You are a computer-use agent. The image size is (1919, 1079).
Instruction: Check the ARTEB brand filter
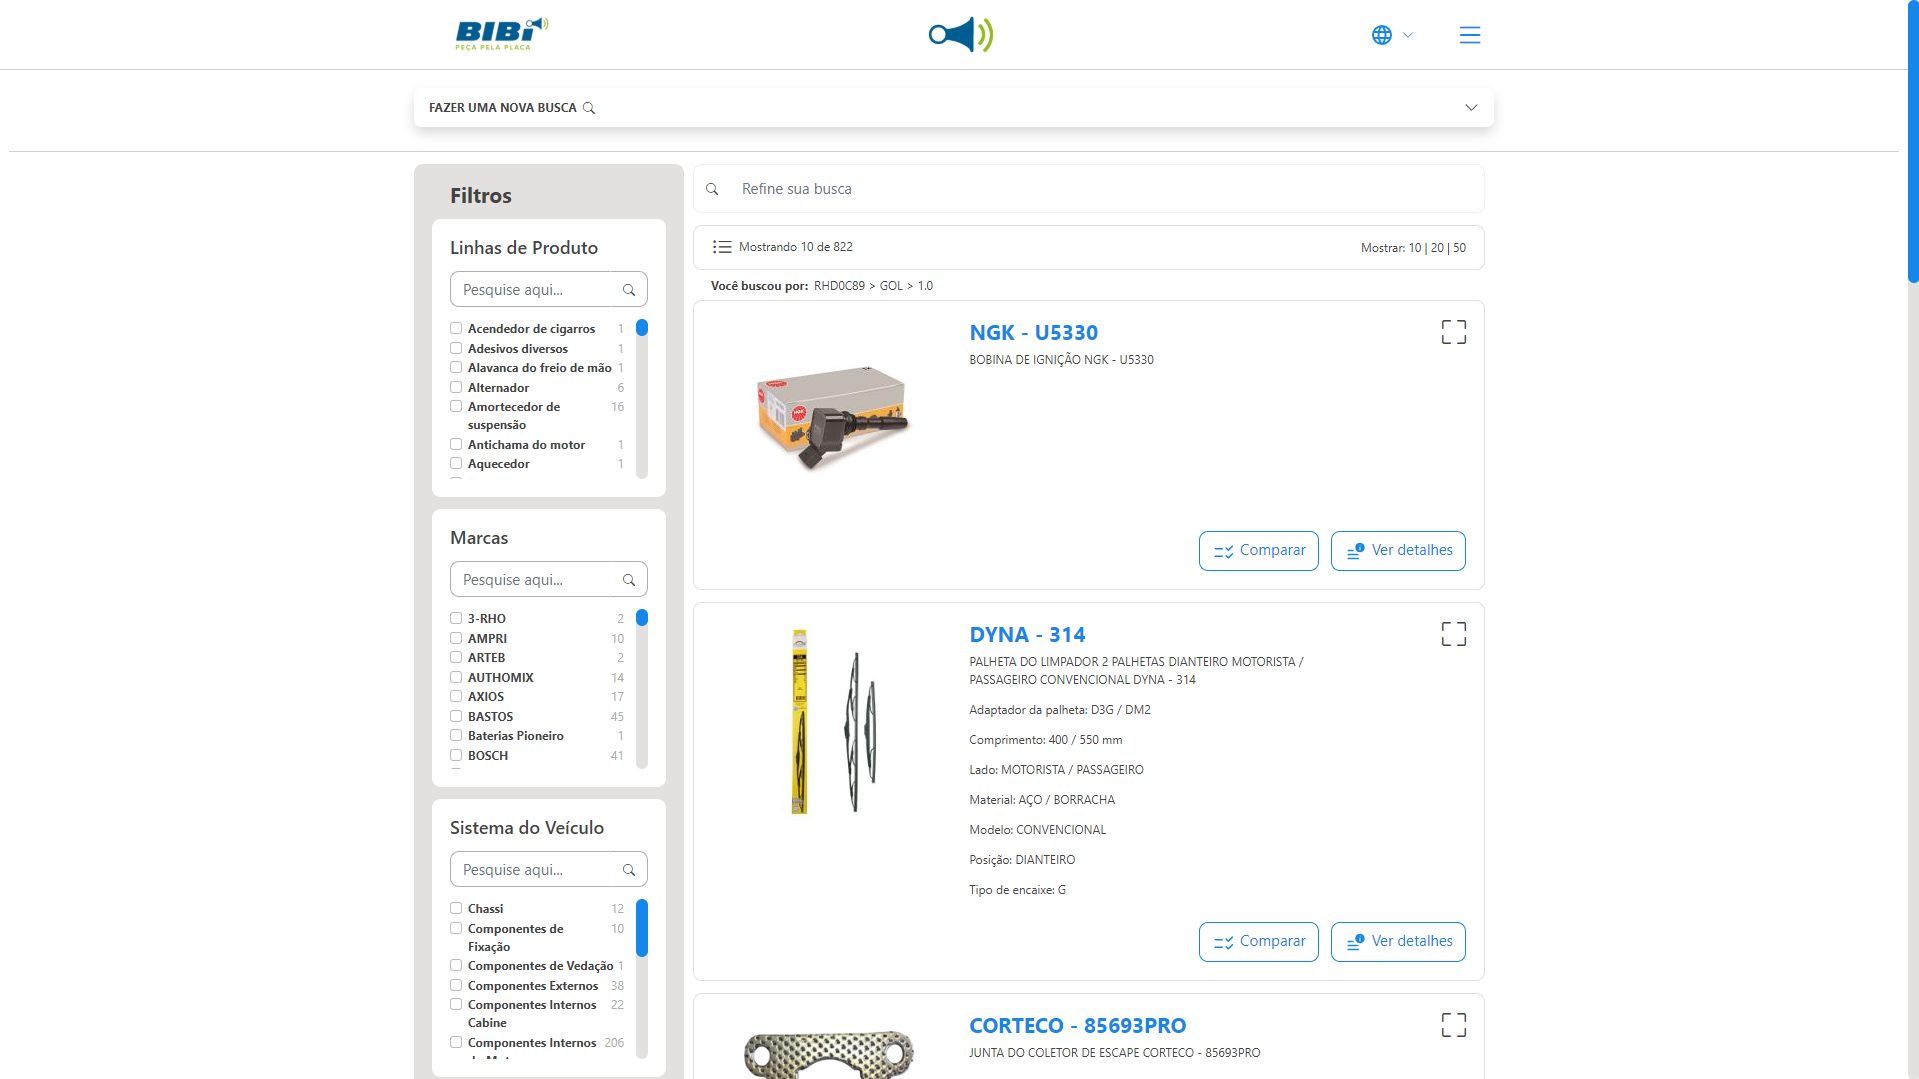pyautogui.click(x=456, y=657)
